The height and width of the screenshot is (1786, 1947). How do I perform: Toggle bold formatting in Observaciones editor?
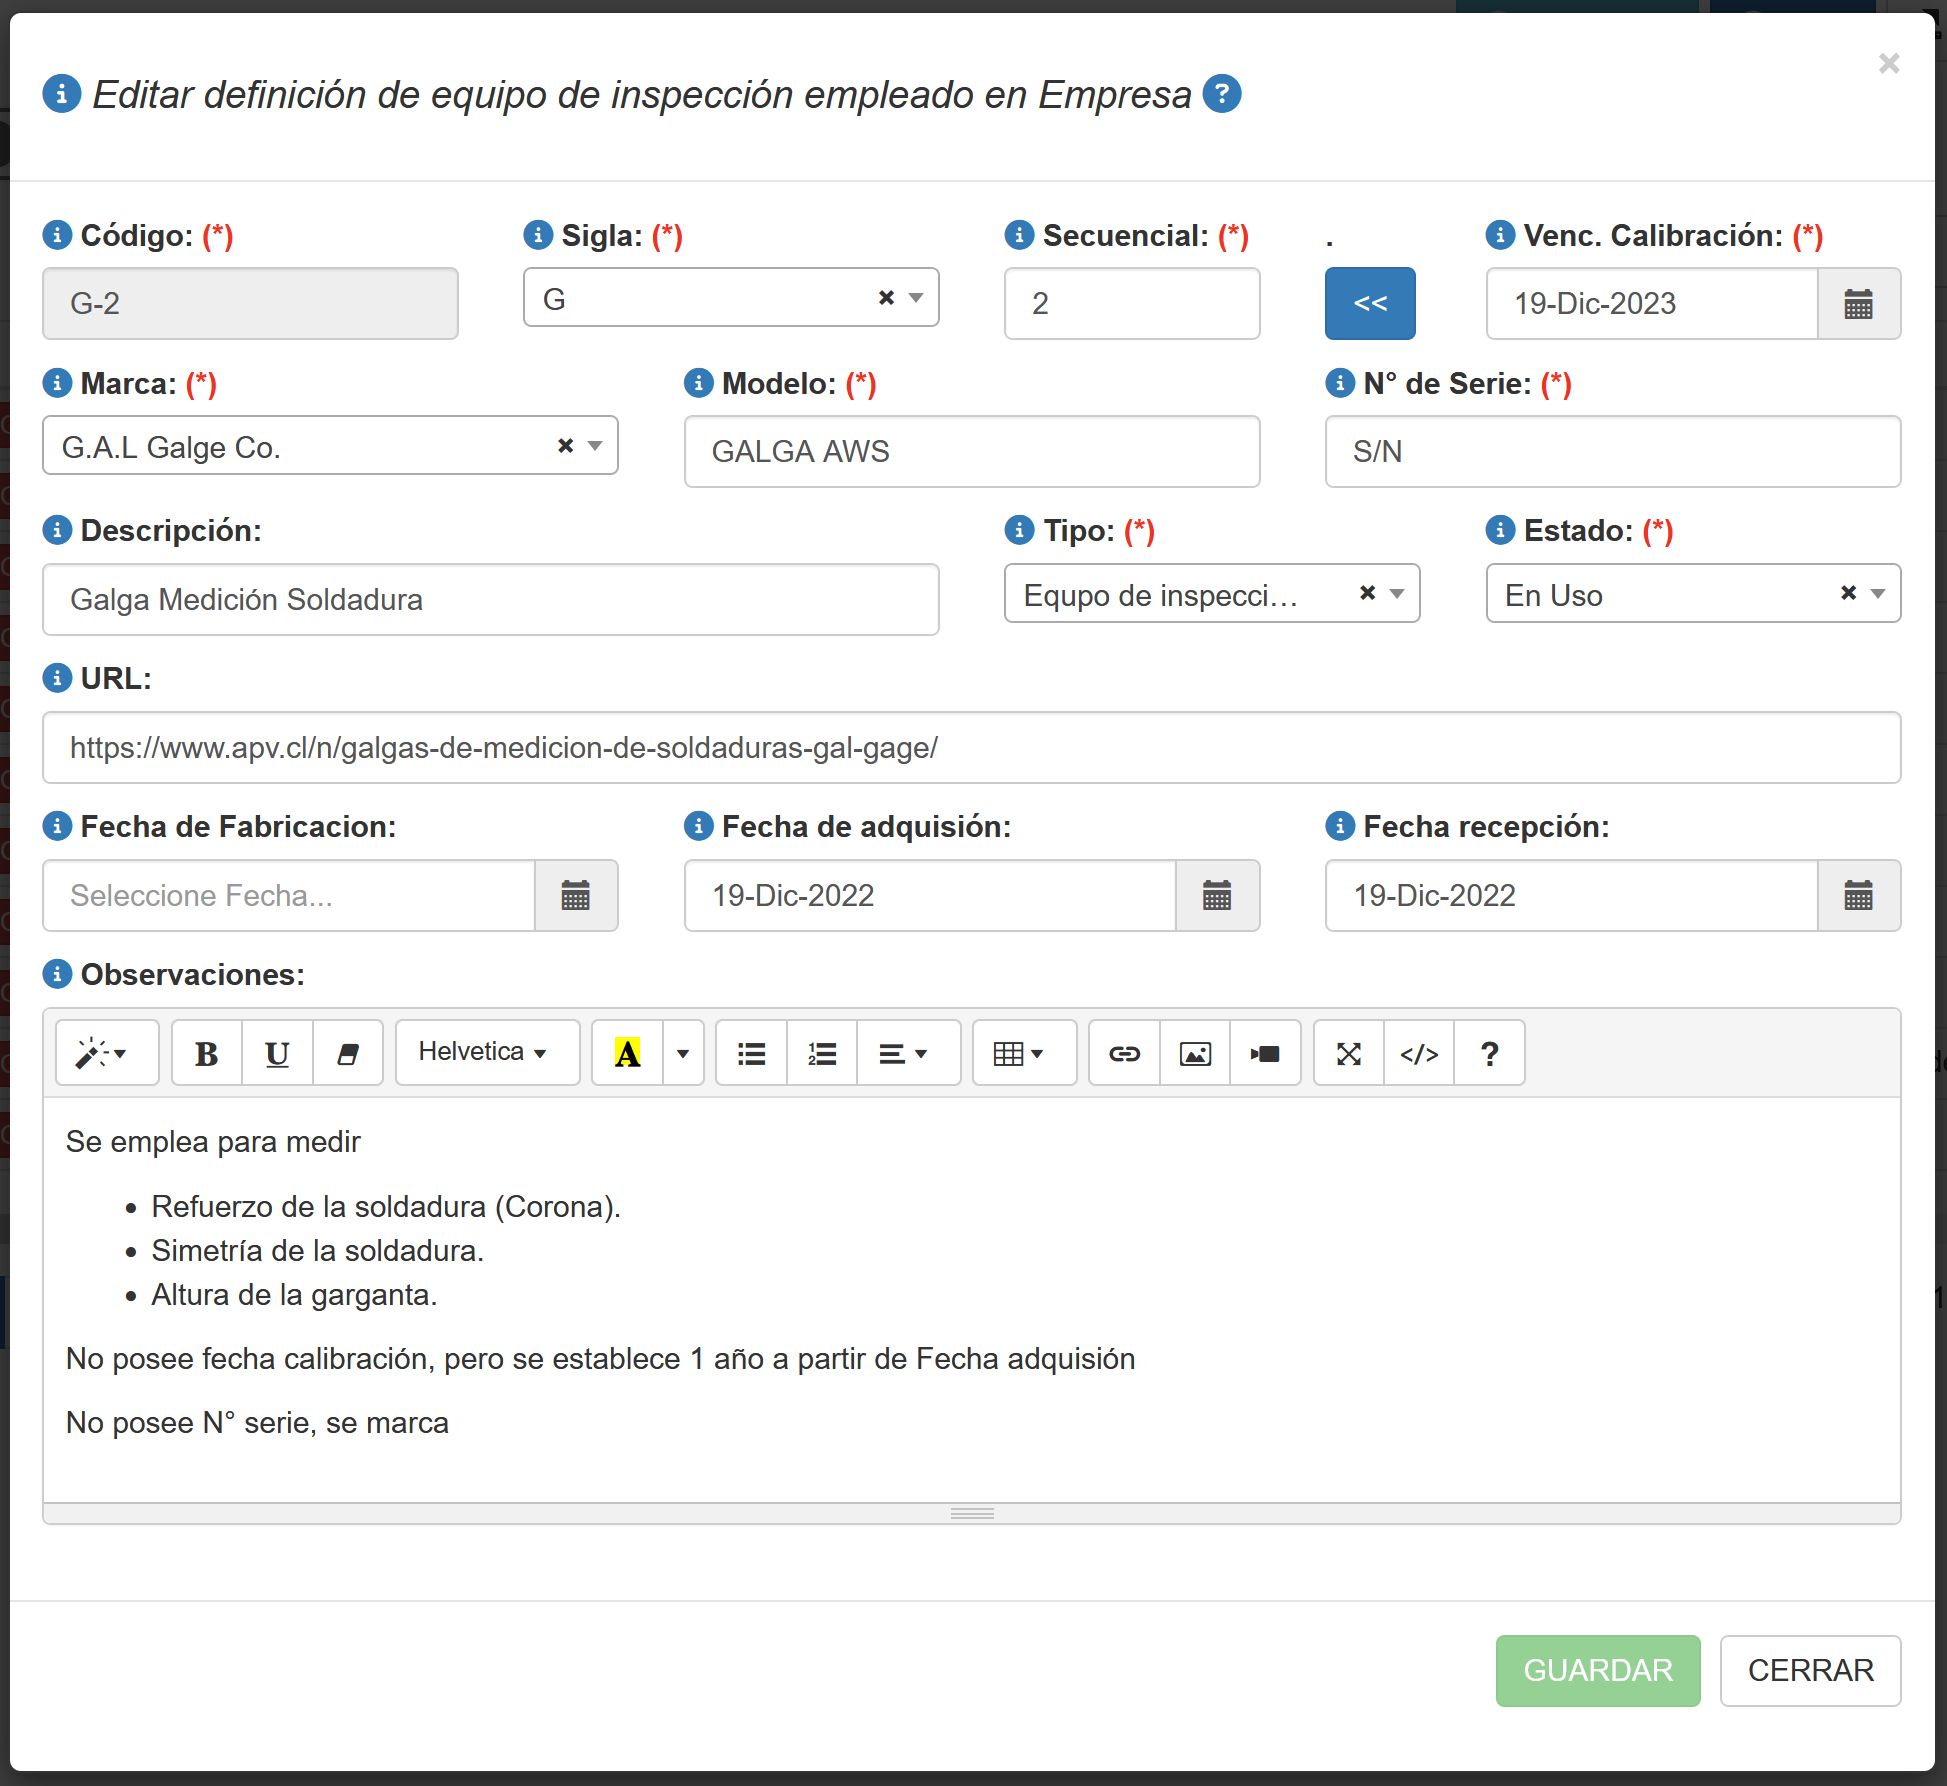pos(207,1054)
